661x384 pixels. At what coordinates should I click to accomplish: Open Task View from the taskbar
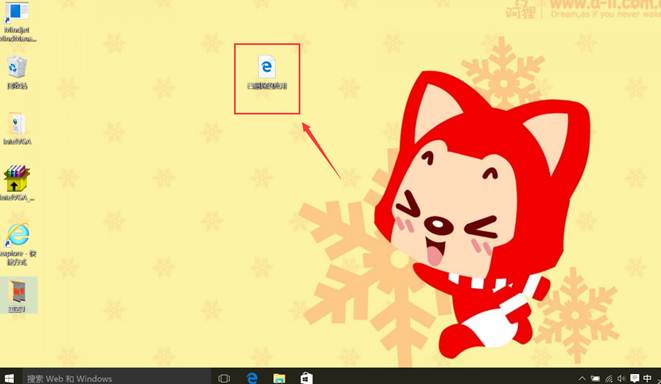click(x=224, y=378)
